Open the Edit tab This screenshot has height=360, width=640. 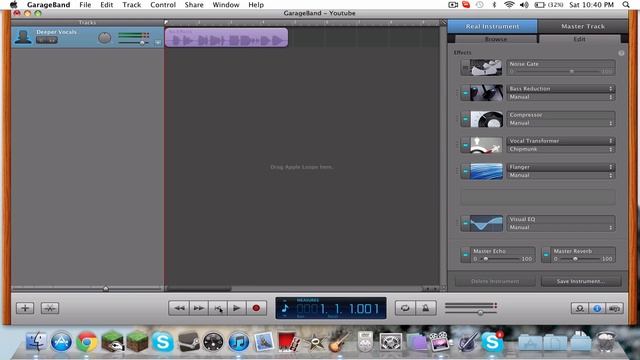coord(580,39)
